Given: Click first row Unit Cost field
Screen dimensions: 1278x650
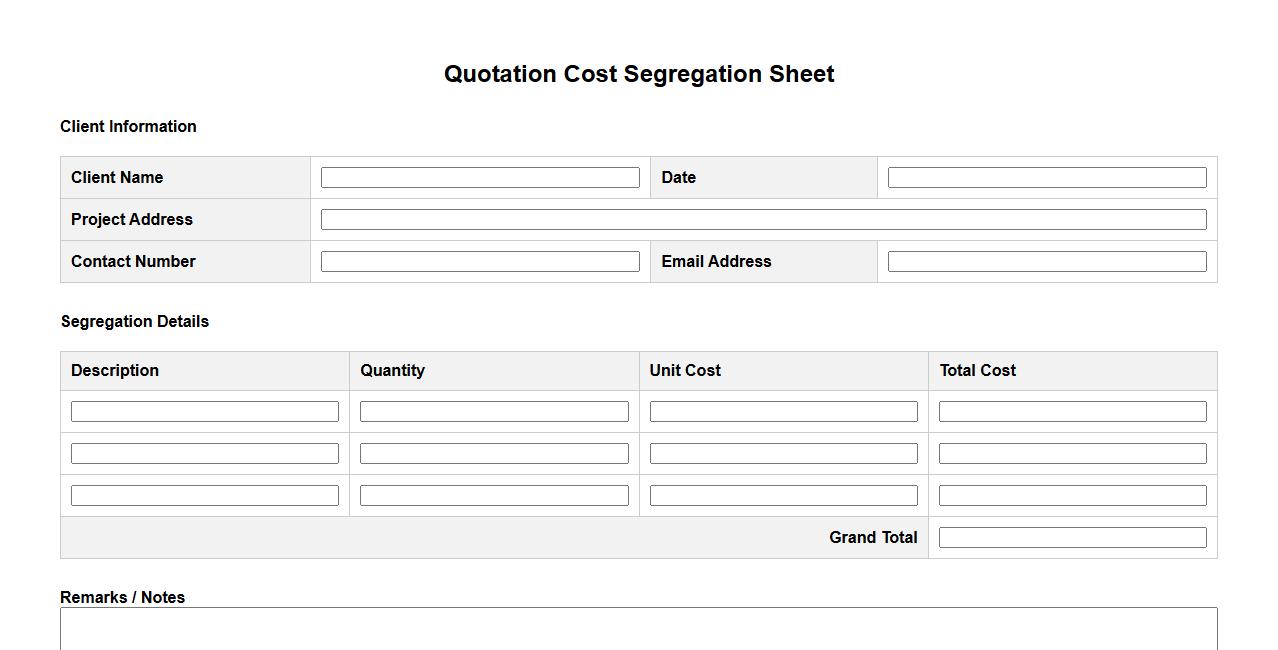Looking at the screenshot, I should [x=783, y=412].
